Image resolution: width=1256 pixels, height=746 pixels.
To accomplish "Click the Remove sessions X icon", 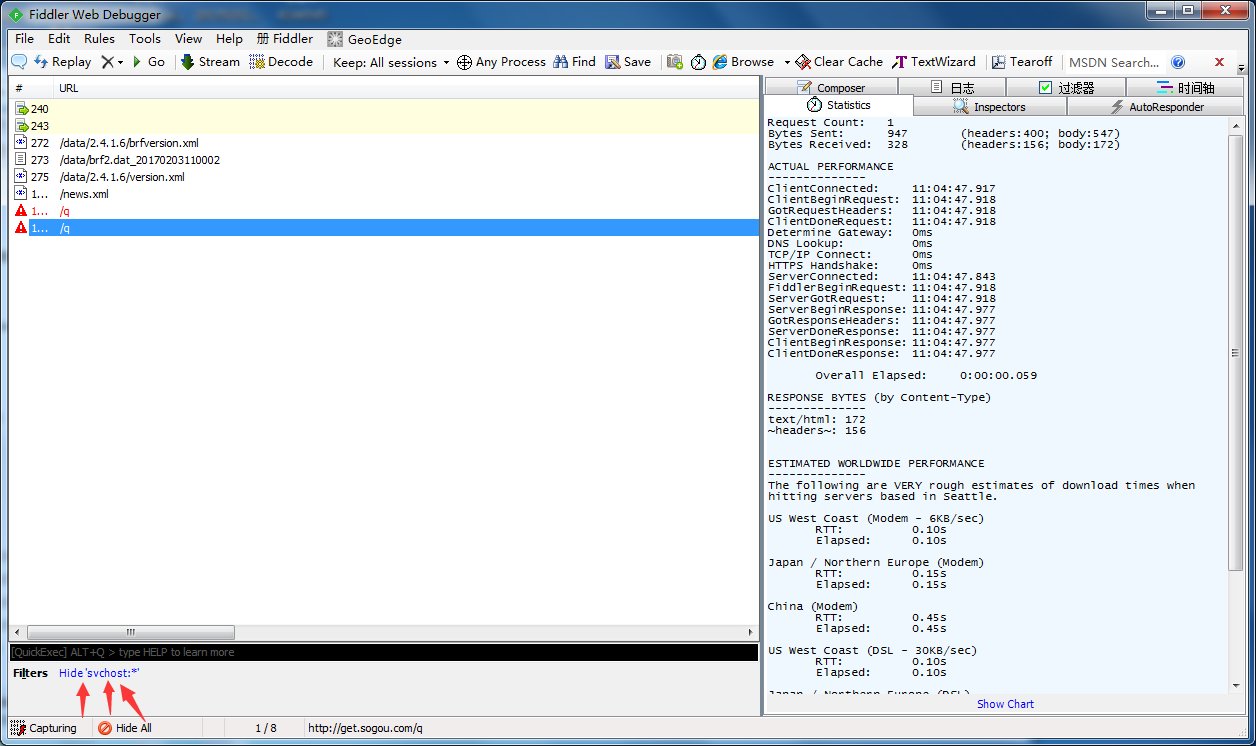I will pyautogui.click(x=107, y=62).
